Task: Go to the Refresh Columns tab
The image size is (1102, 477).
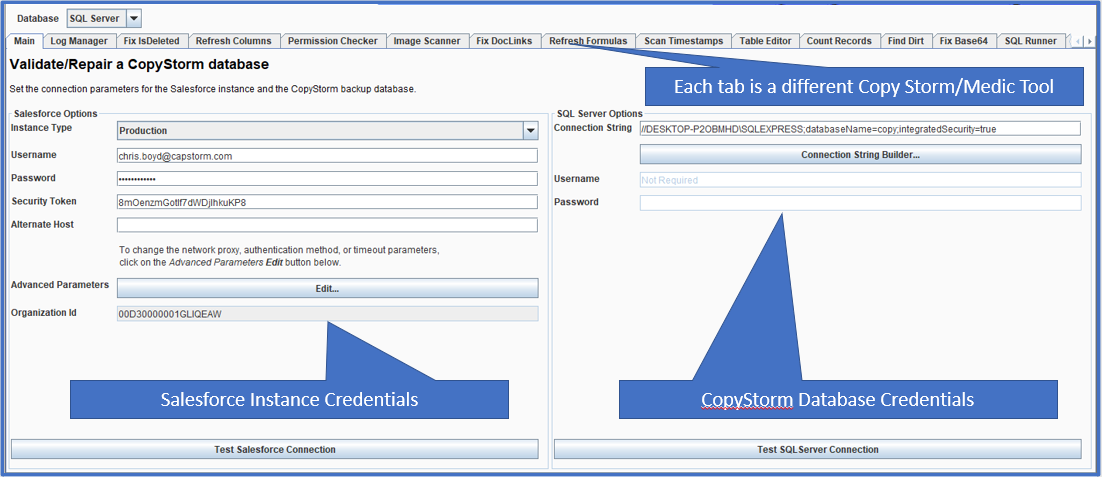Action: pyautogui.click(x=233, y=41)
